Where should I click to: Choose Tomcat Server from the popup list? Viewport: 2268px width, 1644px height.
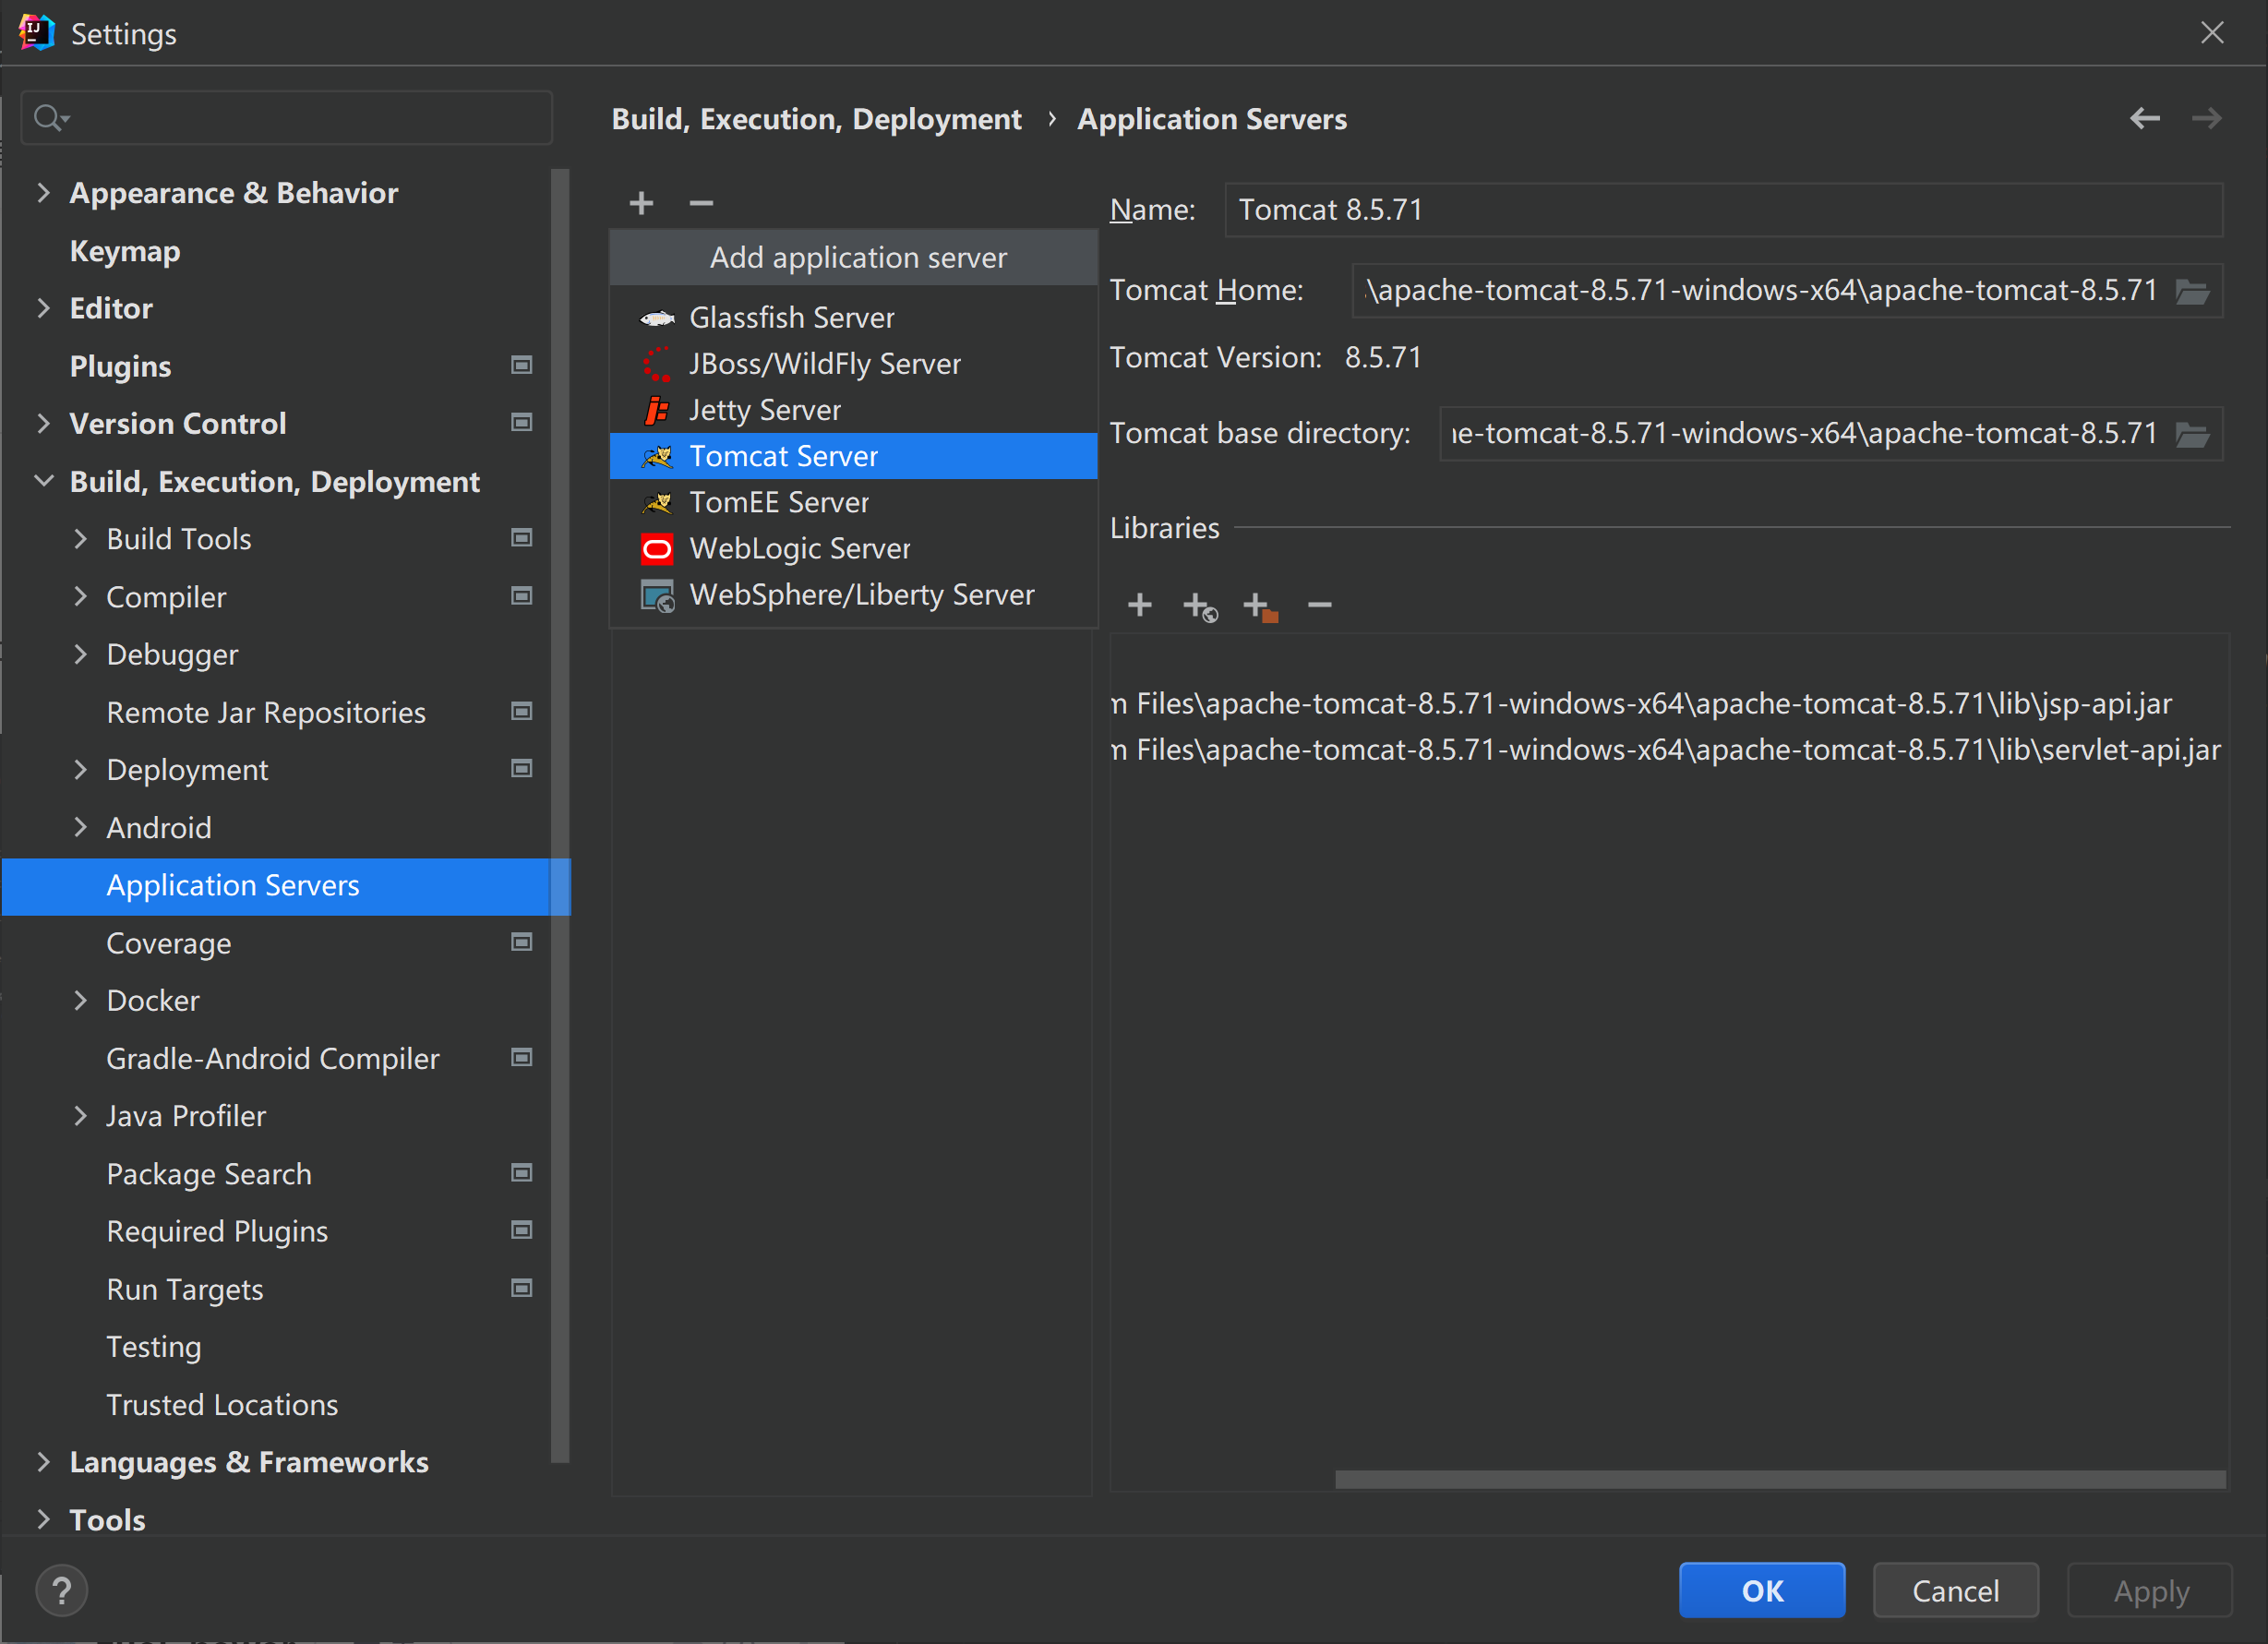[x=783, y=456]
